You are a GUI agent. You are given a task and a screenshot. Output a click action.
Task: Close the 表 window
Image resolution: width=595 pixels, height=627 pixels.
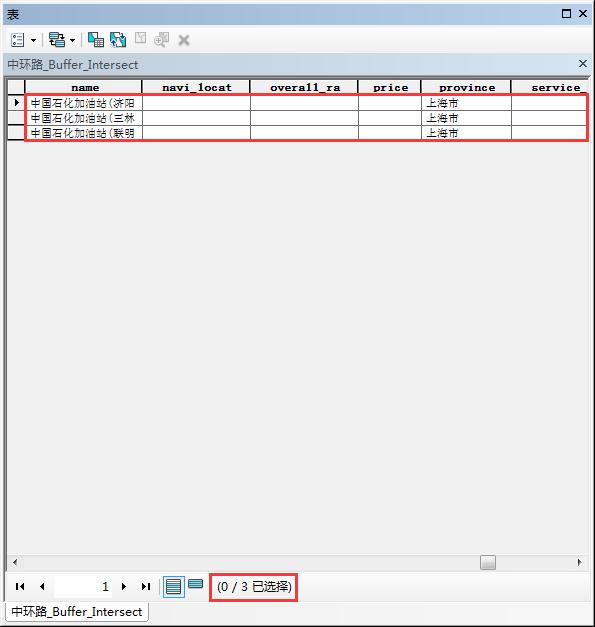583,14
